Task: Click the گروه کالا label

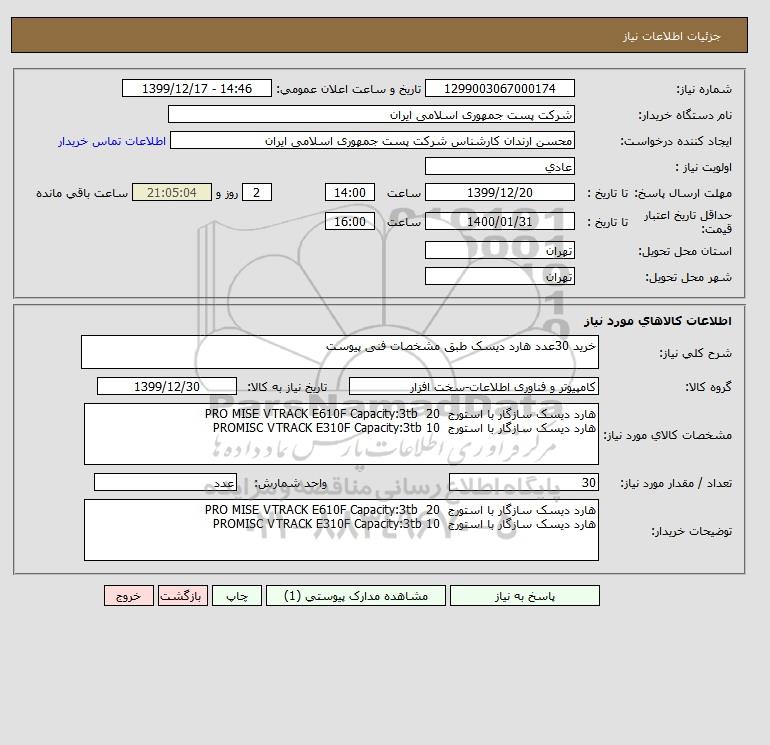Action: (x=709, y=387)
